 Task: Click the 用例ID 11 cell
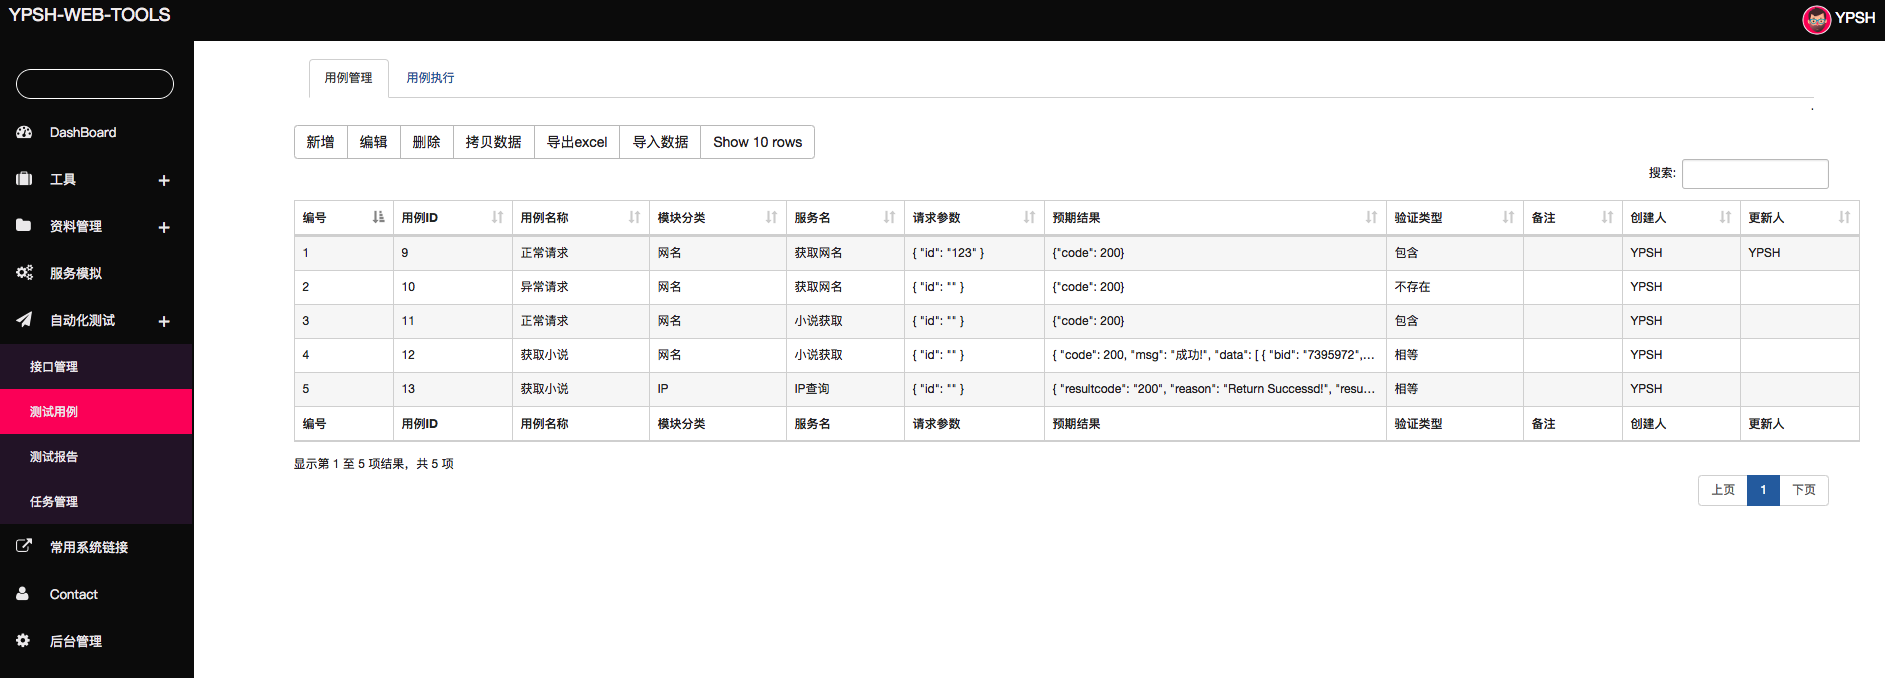click(x=452, y=321)
